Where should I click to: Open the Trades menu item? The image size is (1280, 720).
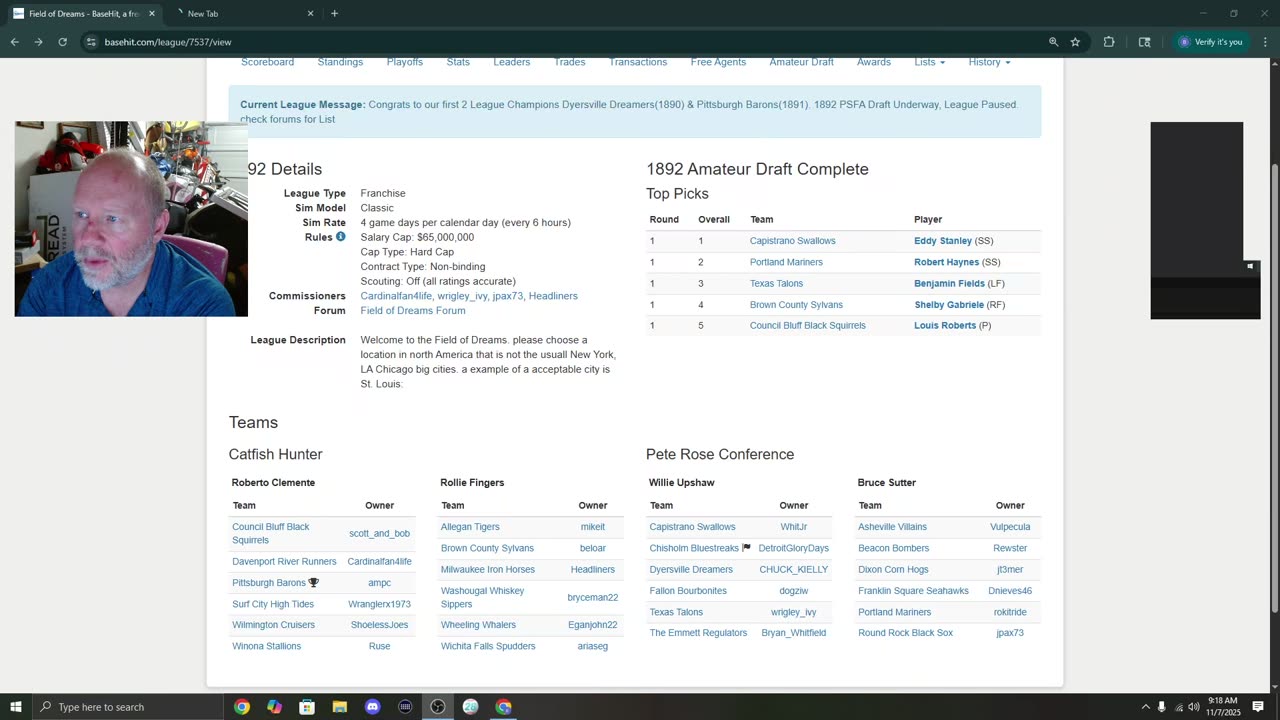point(570,62)
